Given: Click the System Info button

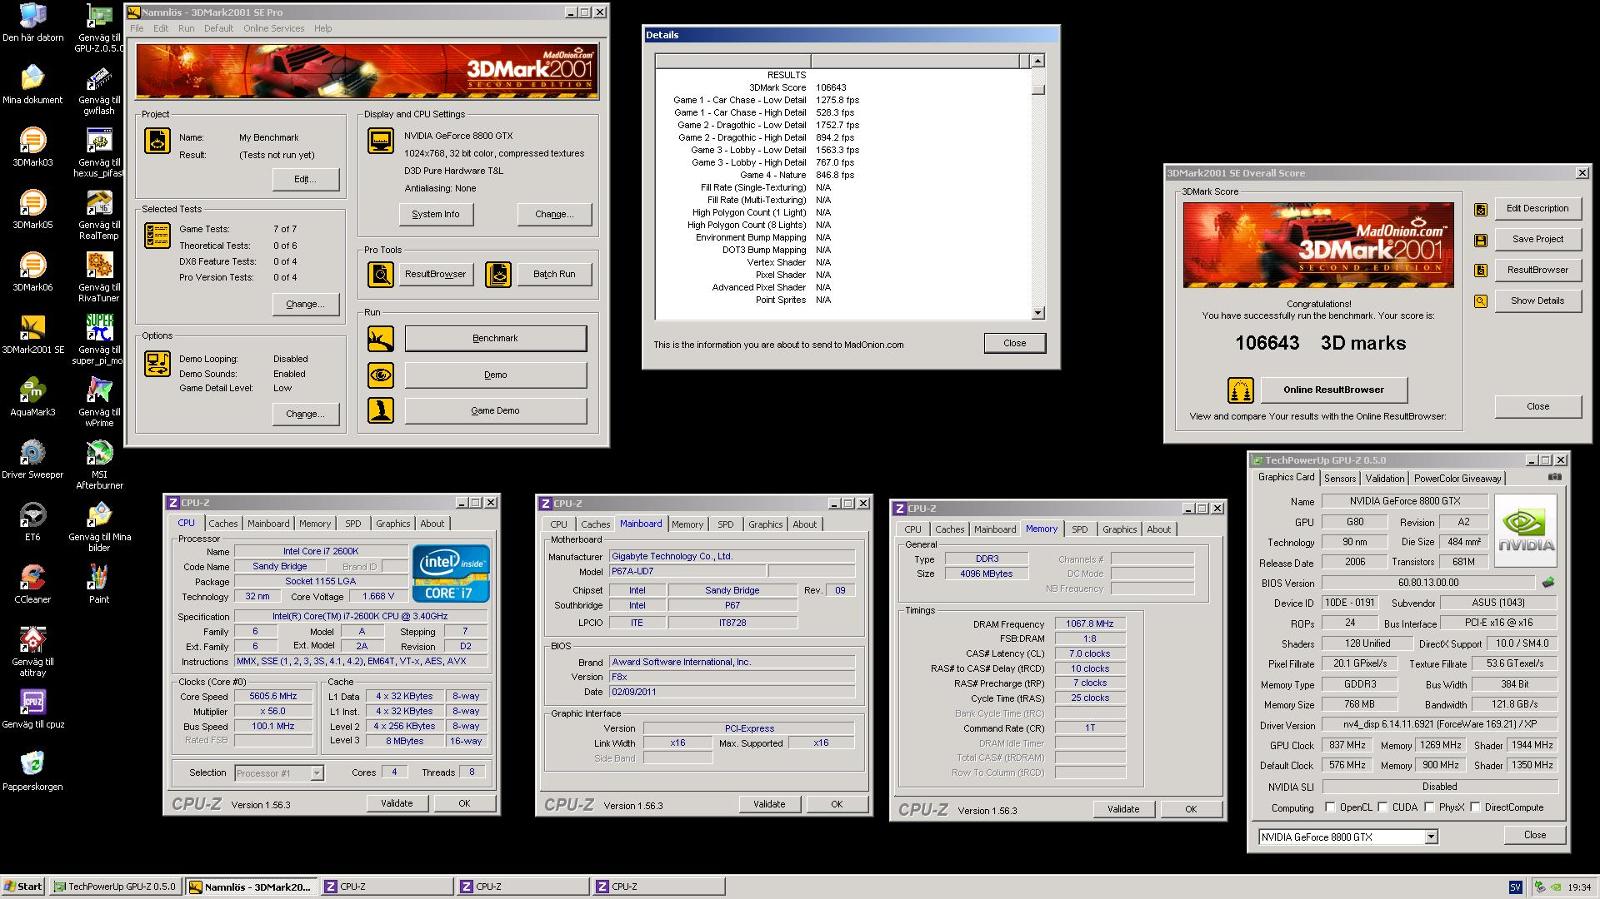Looking at the screenshot, I should (436, 214).
